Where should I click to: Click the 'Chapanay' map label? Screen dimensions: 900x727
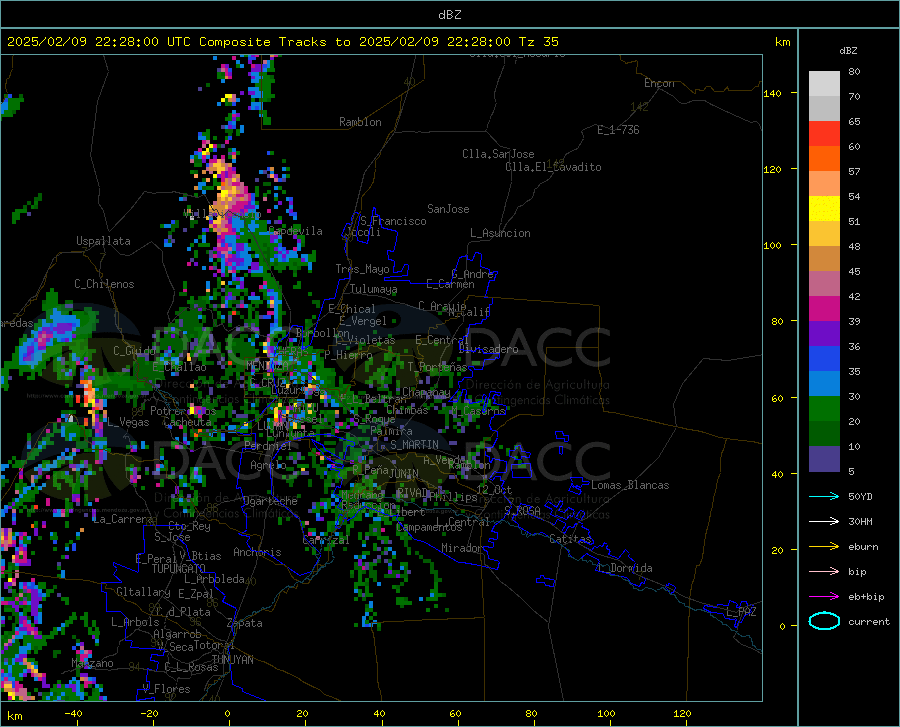coord(426,392)
